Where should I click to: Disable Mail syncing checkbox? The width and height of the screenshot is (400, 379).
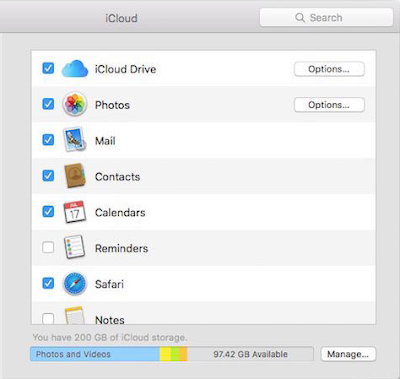(x=48, y=140)
